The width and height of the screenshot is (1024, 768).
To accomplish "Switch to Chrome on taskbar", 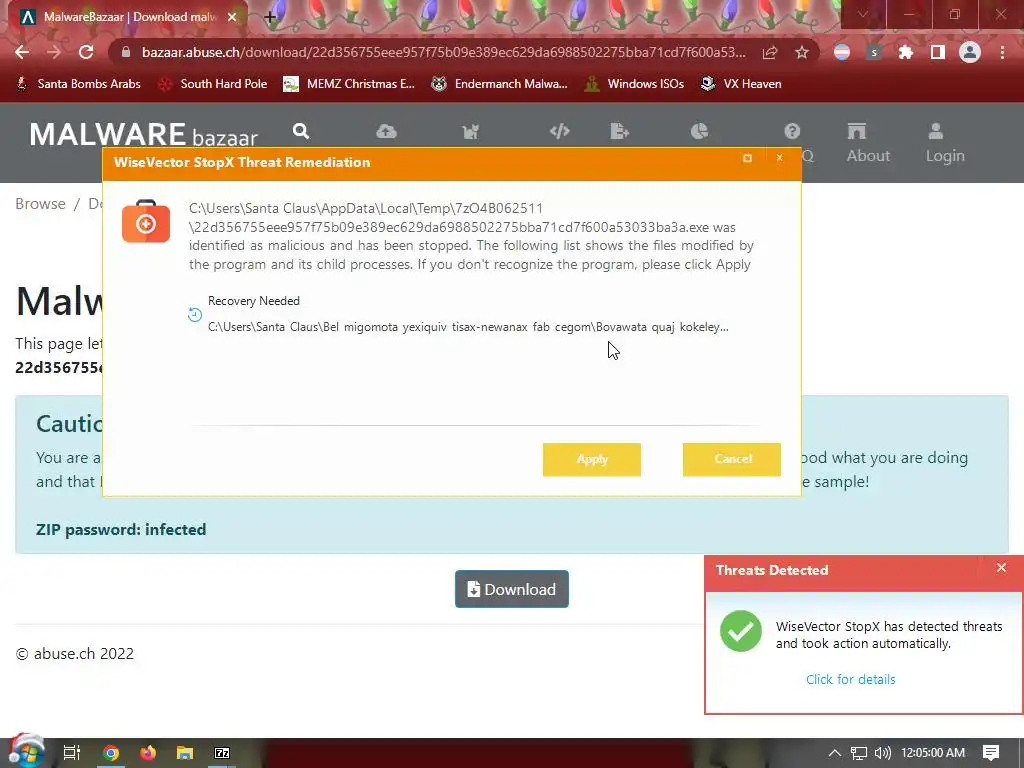I will click(111, 753).
